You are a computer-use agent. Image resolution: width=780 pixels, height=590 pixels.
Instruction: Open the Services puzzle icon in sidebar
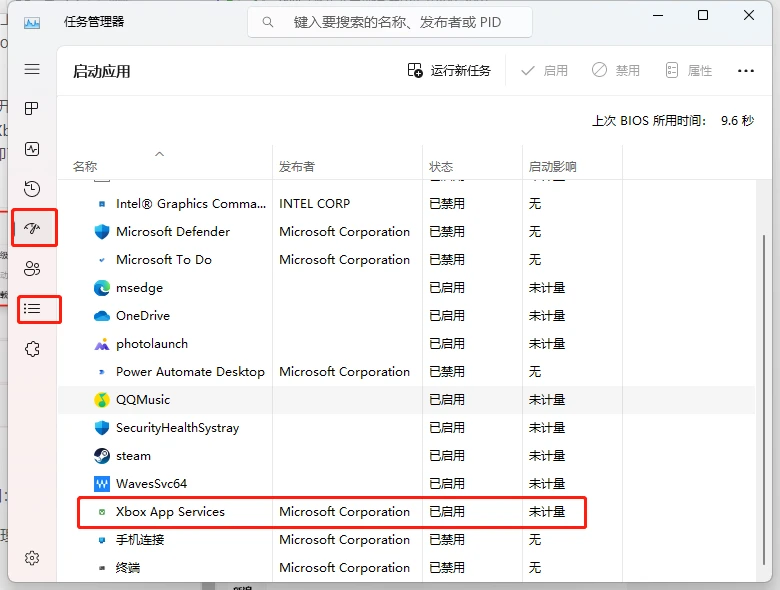click(x=32, y=349)
